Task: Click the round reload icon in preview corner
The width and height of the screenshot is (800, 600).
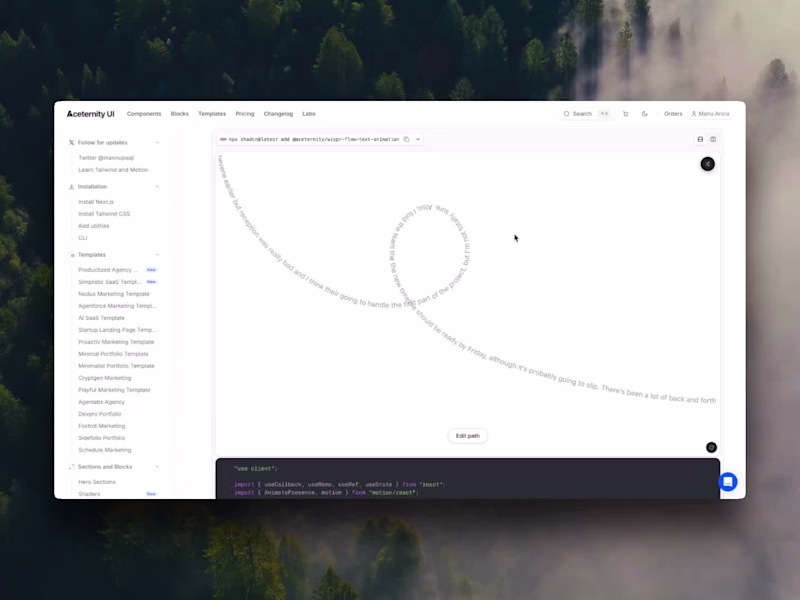Action: [711, 447]
